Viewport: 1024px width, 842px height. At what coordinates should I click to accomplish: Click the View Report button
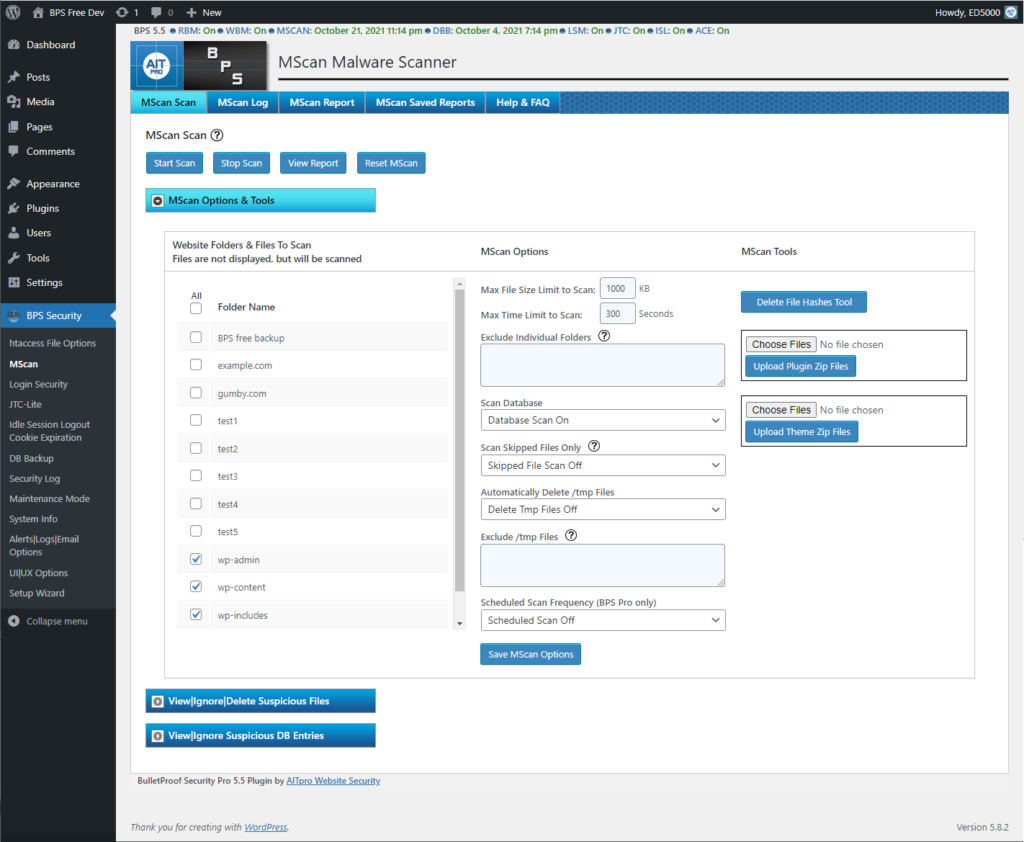click(x=313, y=163)
